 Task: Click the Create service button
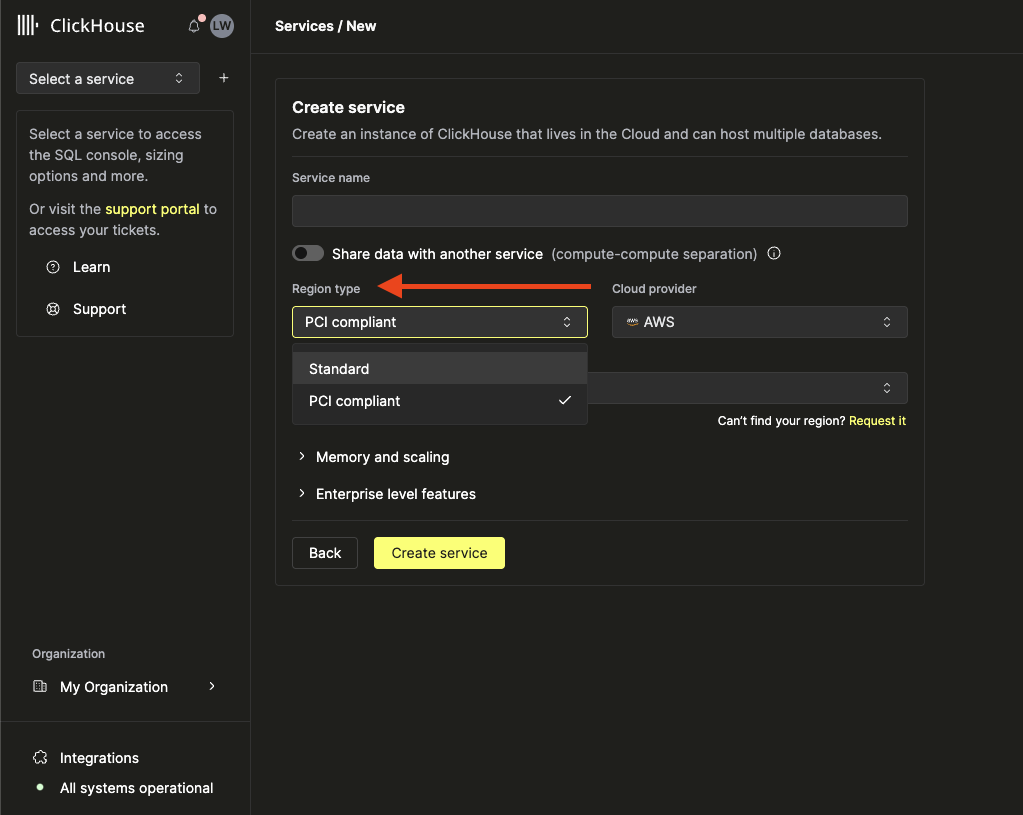pos(439,553)
